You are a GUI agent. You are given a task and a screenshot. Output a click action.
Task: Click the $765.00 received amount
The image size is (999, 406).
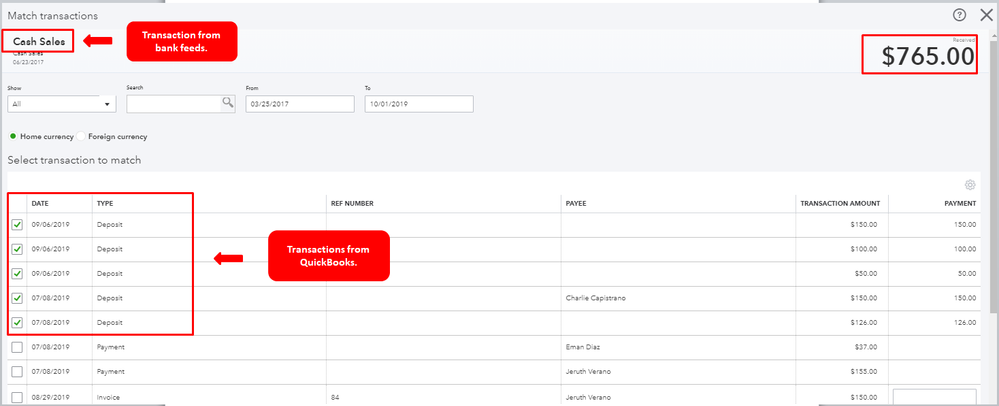pos(928,57)
